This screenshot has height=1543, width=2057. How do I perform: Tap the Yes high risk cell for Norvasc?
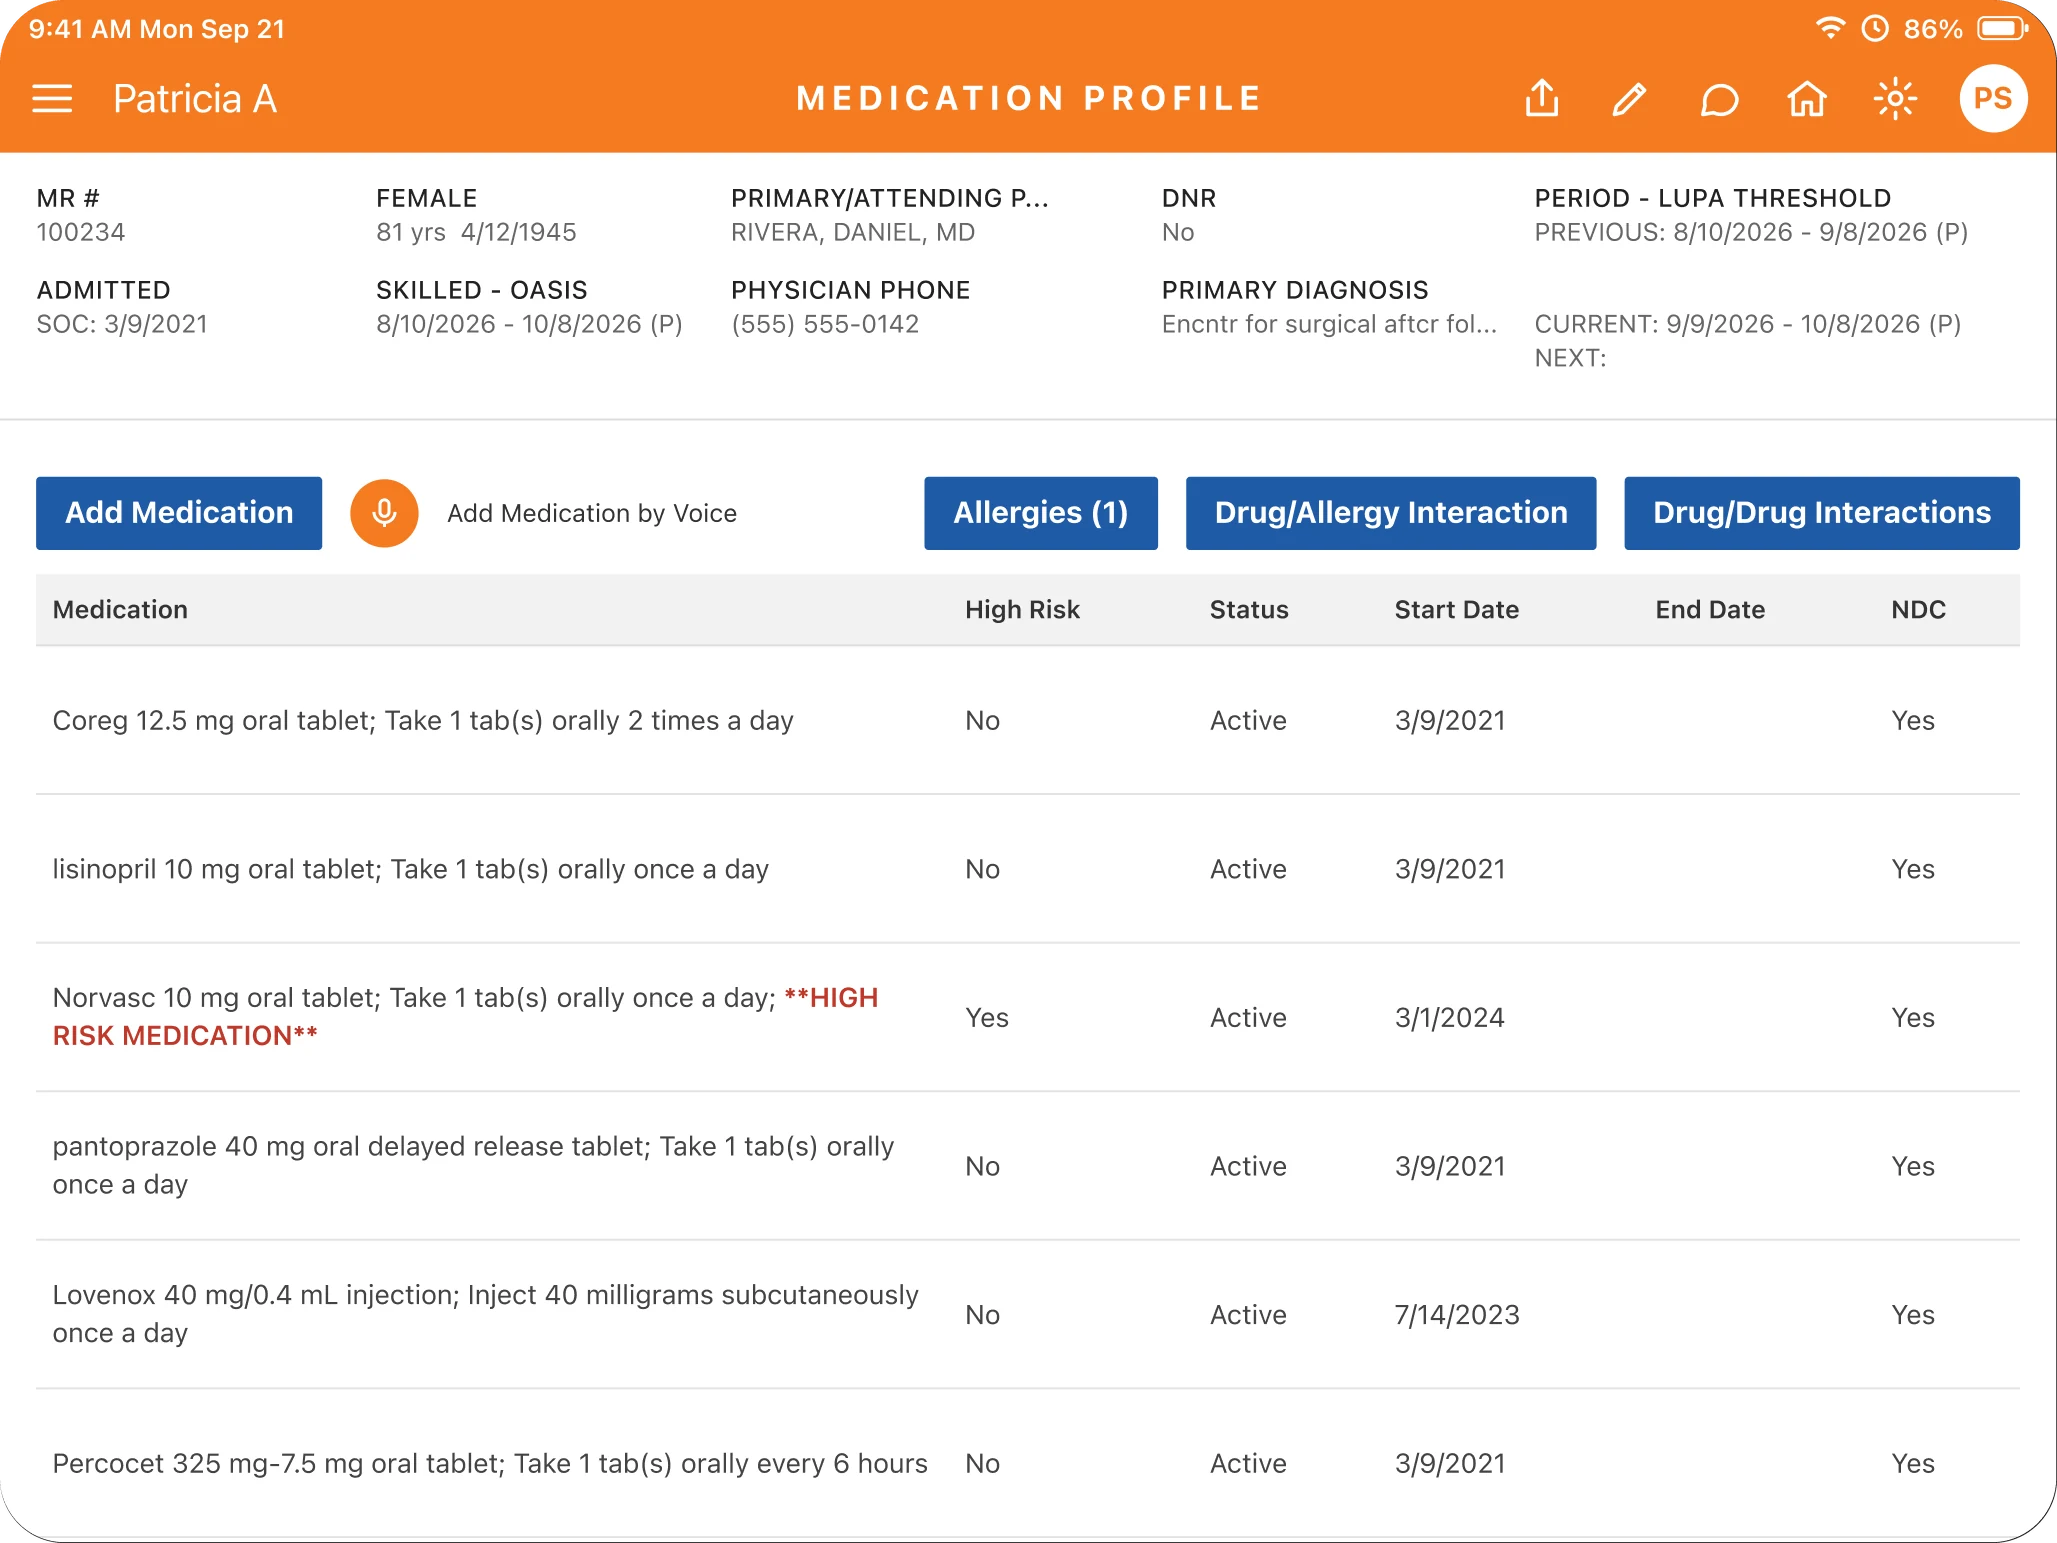pos(986,1017)
